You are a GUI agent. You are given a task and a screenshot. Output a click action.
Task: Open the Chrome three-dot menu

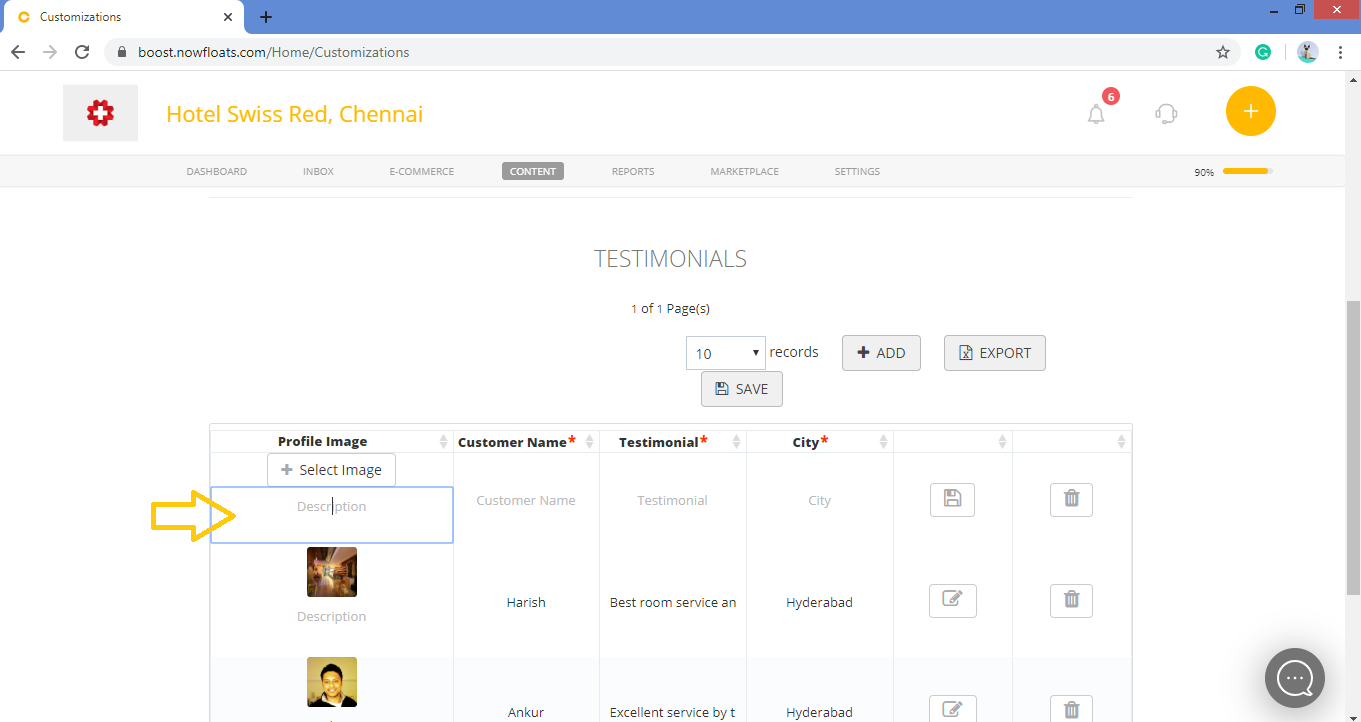click(1340, 52)
